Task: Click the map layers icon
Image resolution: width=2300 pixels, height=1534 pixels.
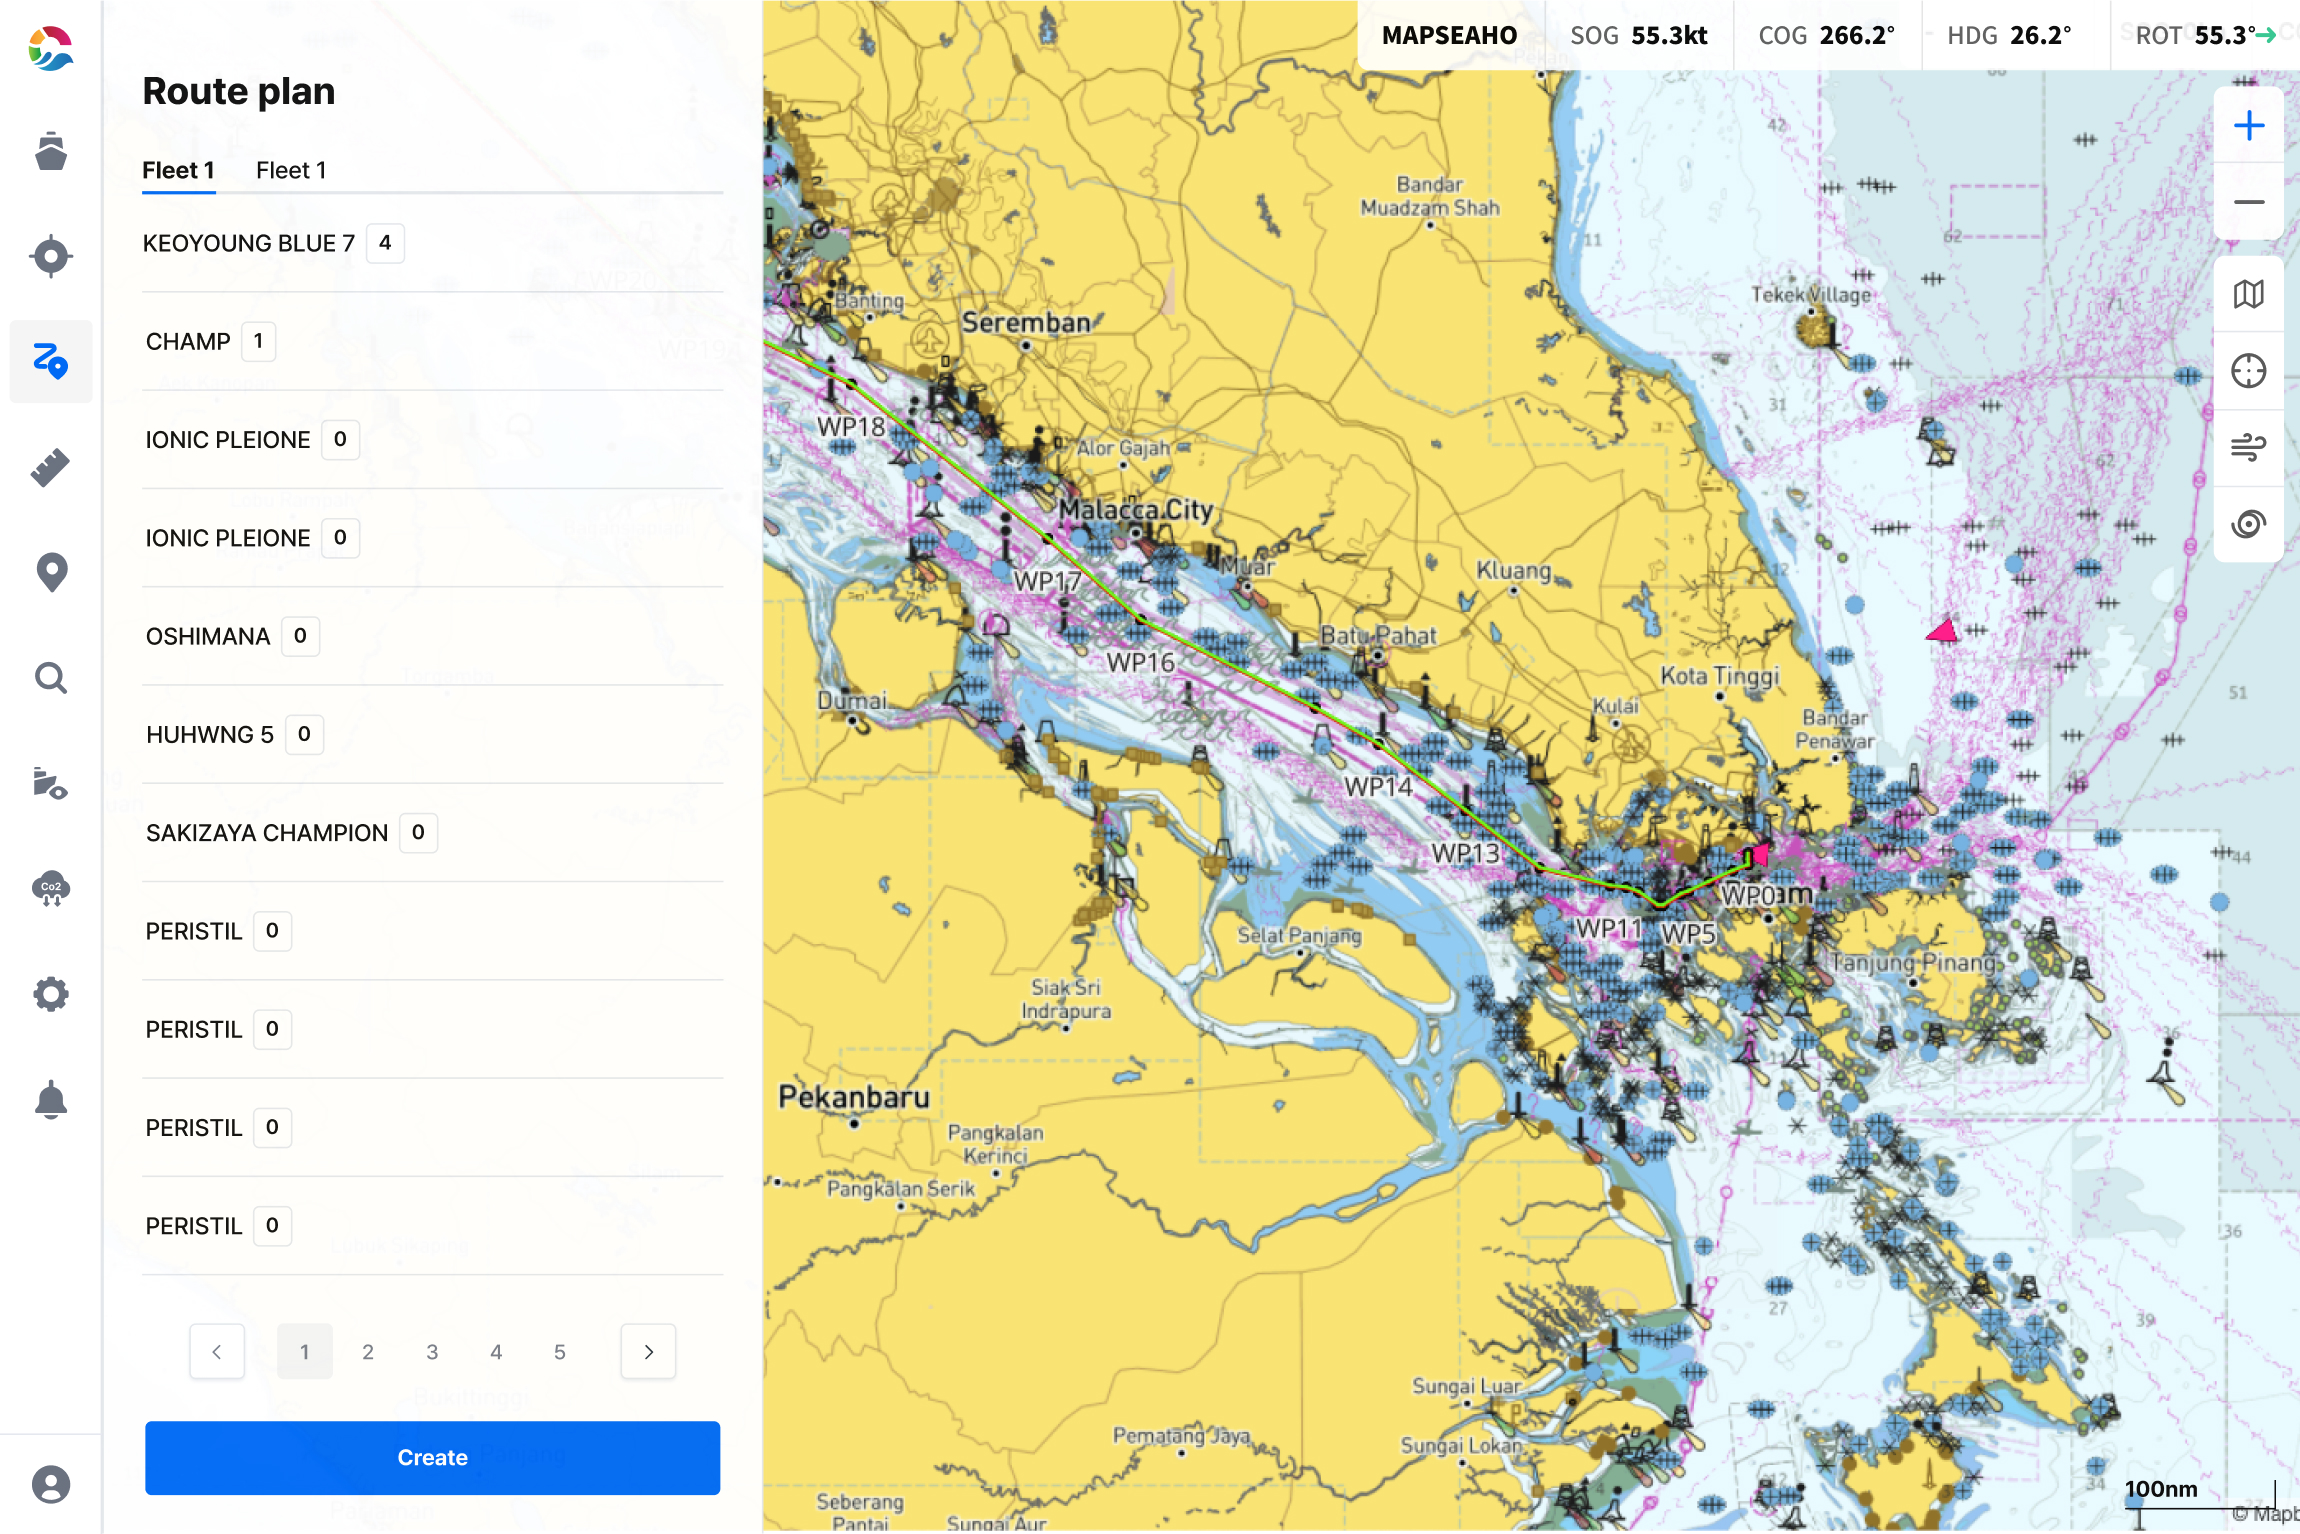Action: [x=2248, y=294]
